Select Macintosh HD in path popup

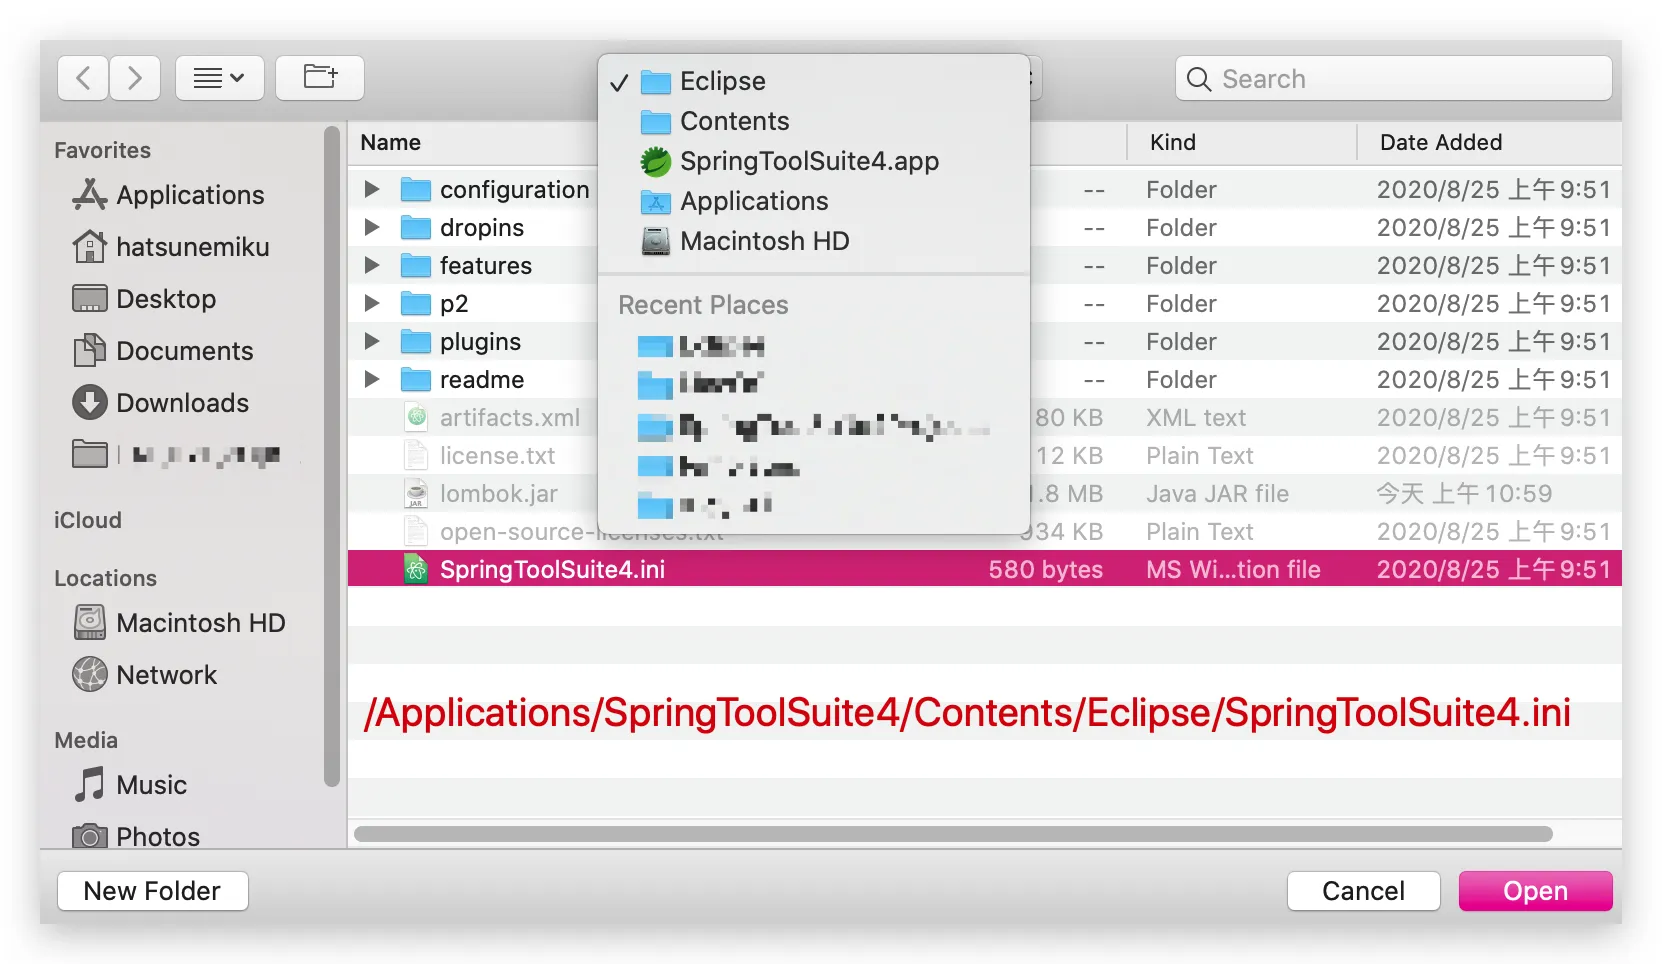(764, 241)
